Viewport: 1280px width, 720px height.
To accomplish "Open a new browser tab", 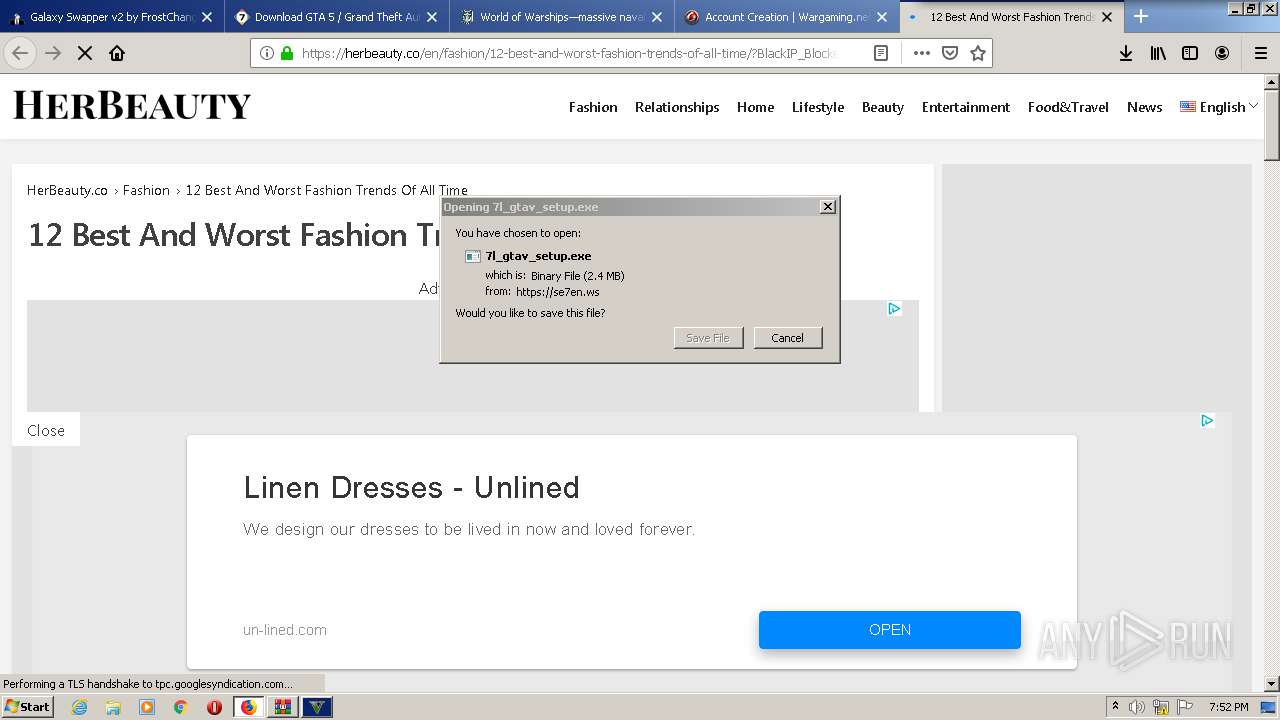I will tap(1141, 16).
